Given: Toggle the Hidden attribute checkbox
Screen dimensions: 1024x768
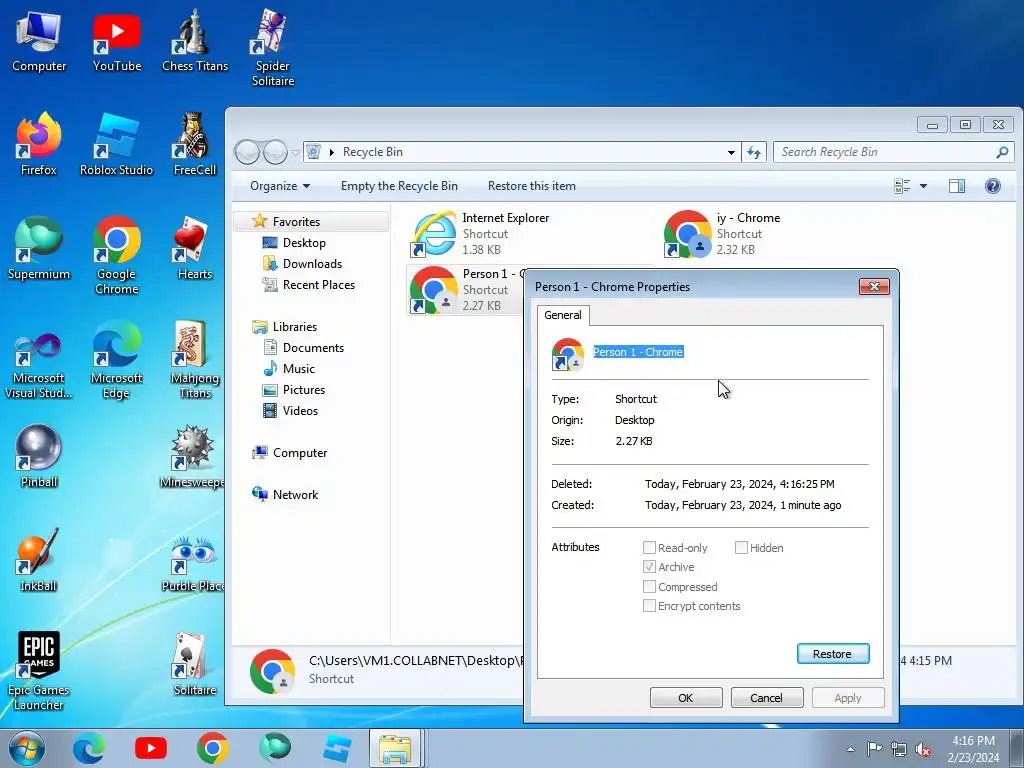Looking at the screenshot, I should 741,547.
